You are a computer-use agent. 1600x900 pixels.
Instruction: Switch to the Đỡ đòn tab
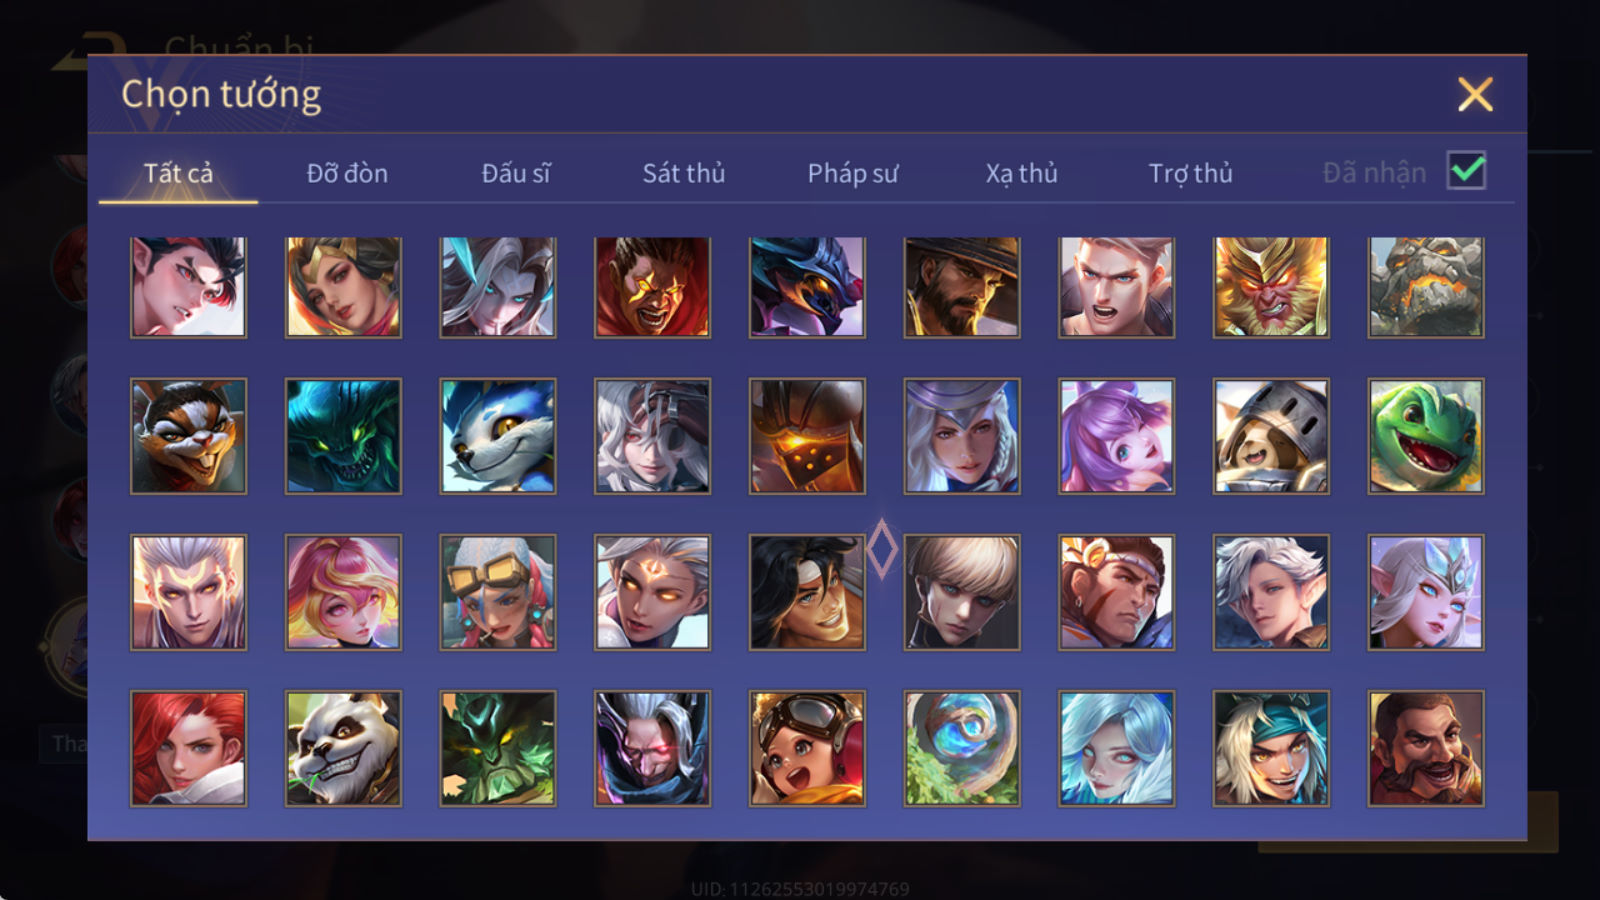pyautogui.click(x=347, y=173)
